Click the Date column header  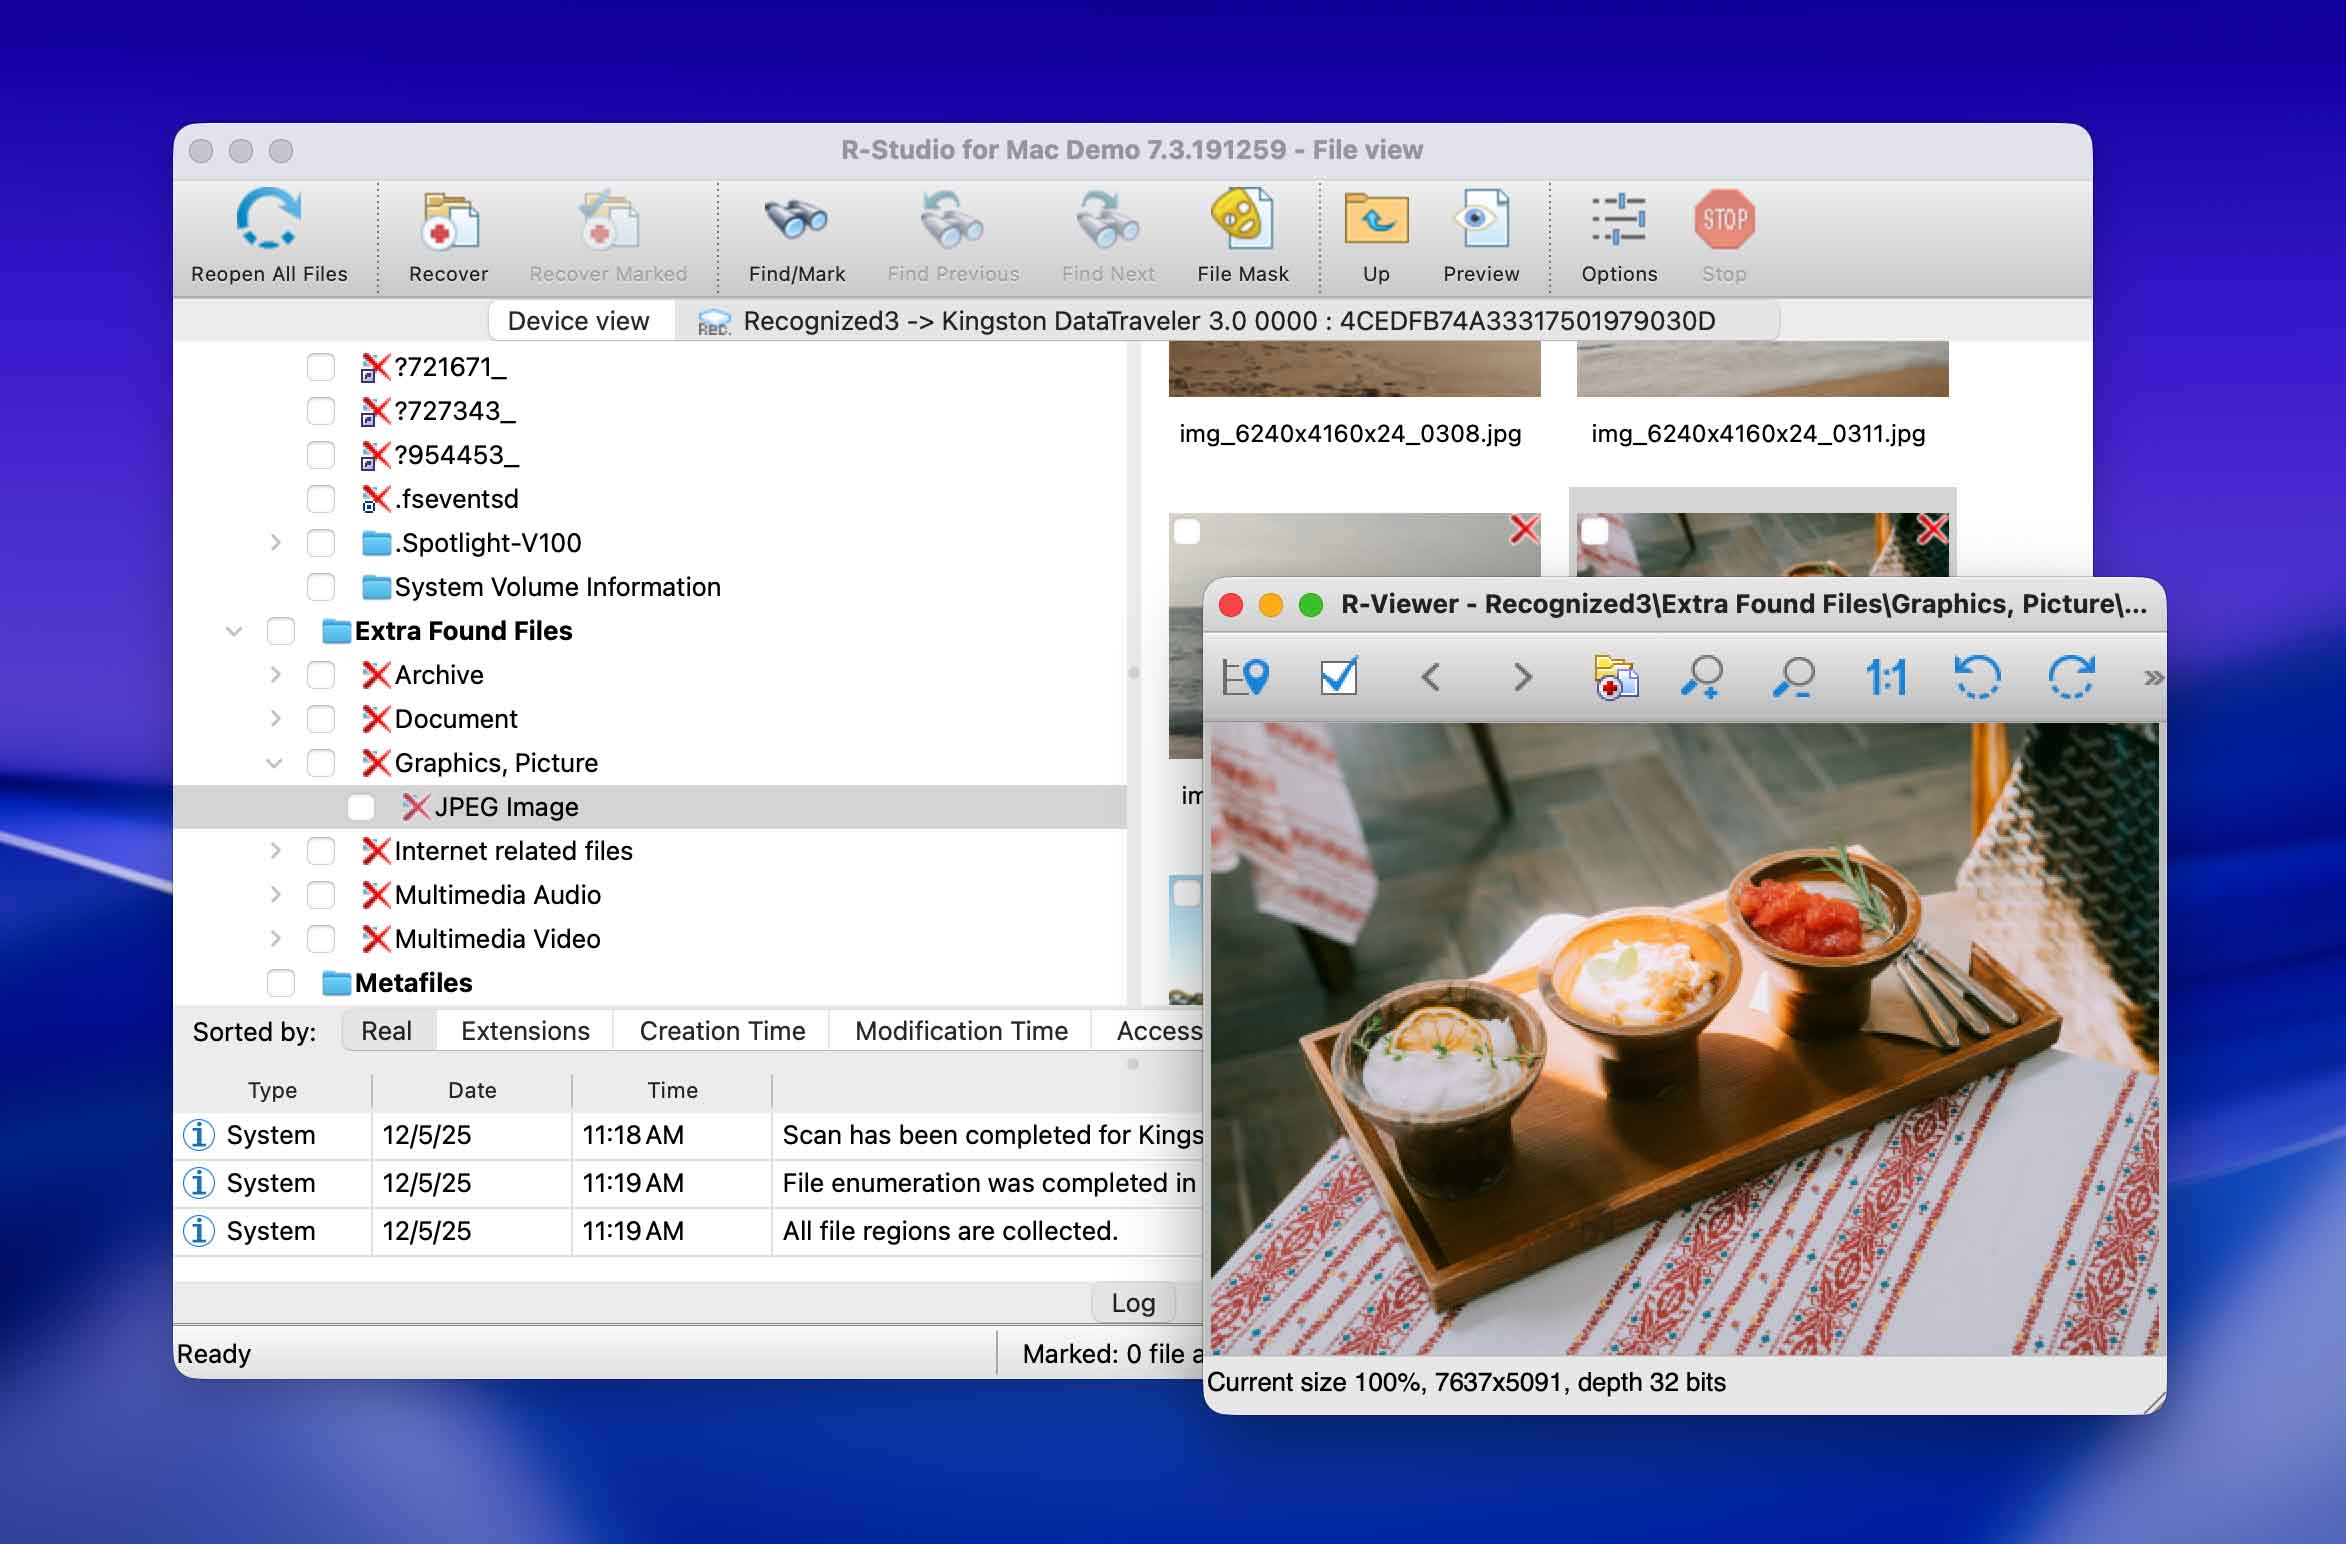(472, 1090)
